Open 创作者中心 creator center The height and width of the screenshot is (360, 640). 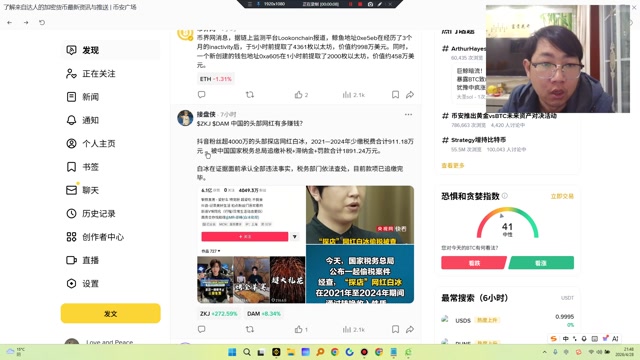coord(110,237)
